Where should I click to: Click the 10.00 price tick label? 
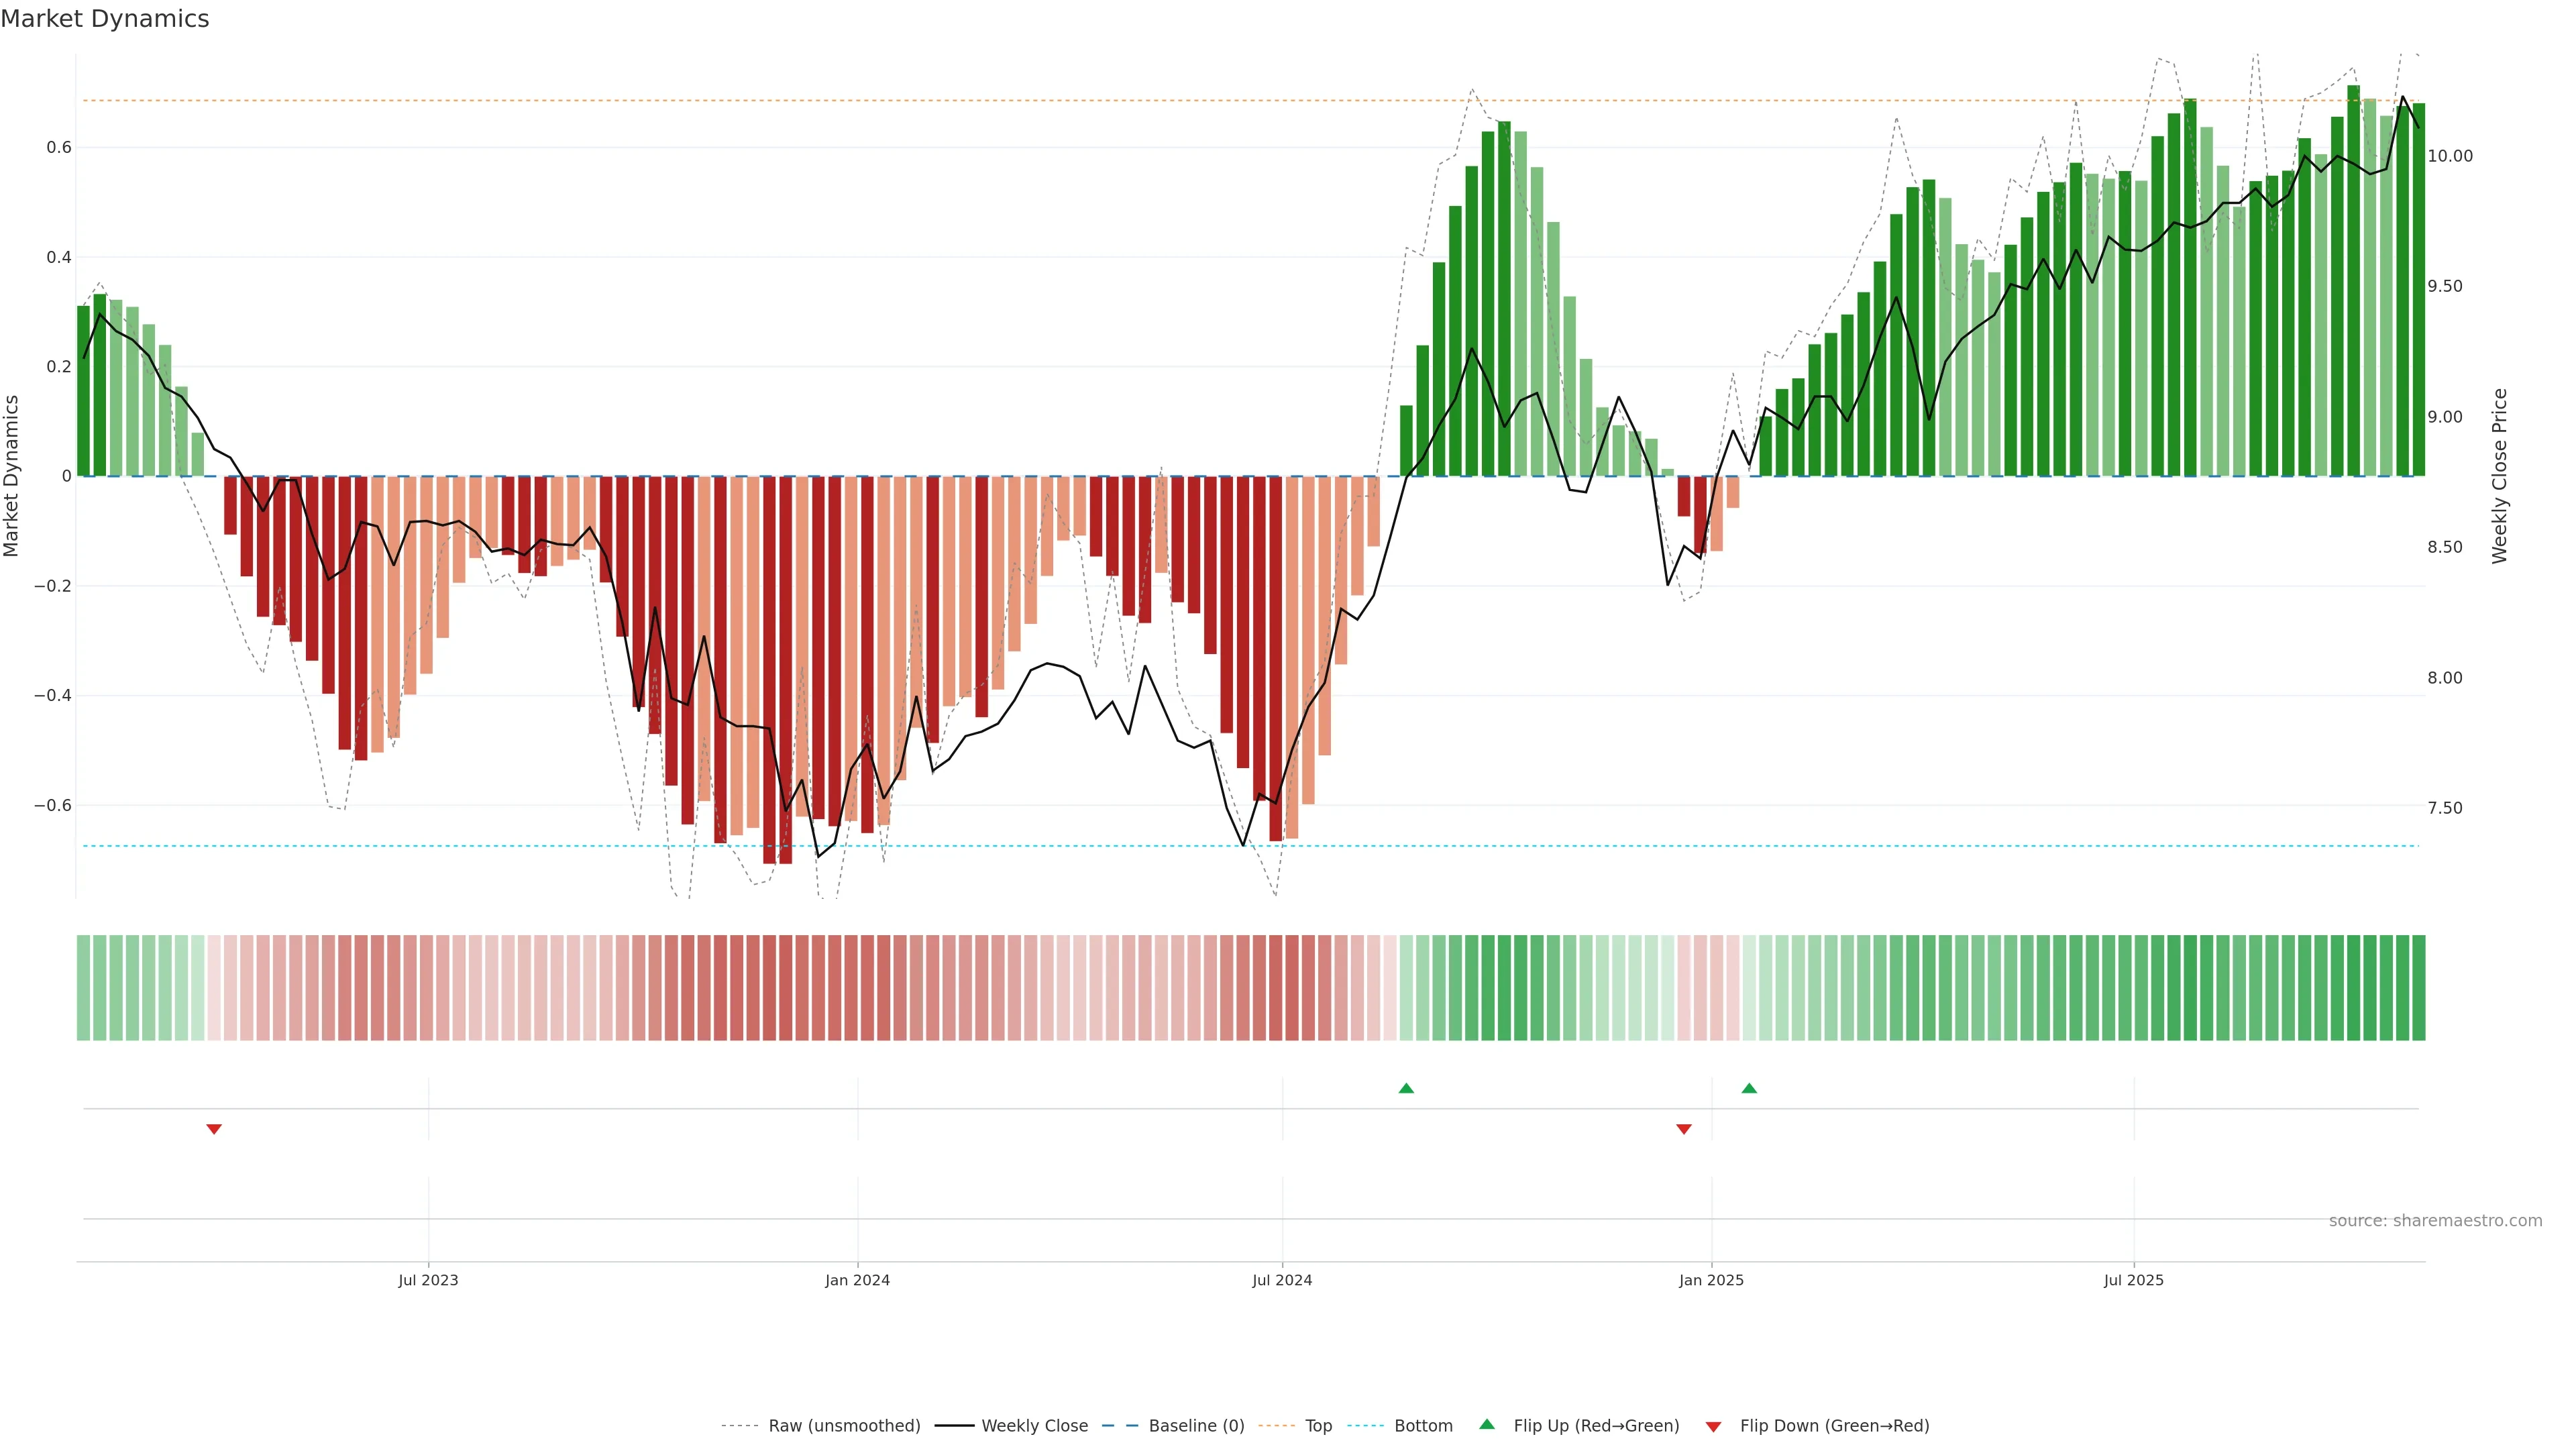pyautogui.click(x=2450, y=156)
